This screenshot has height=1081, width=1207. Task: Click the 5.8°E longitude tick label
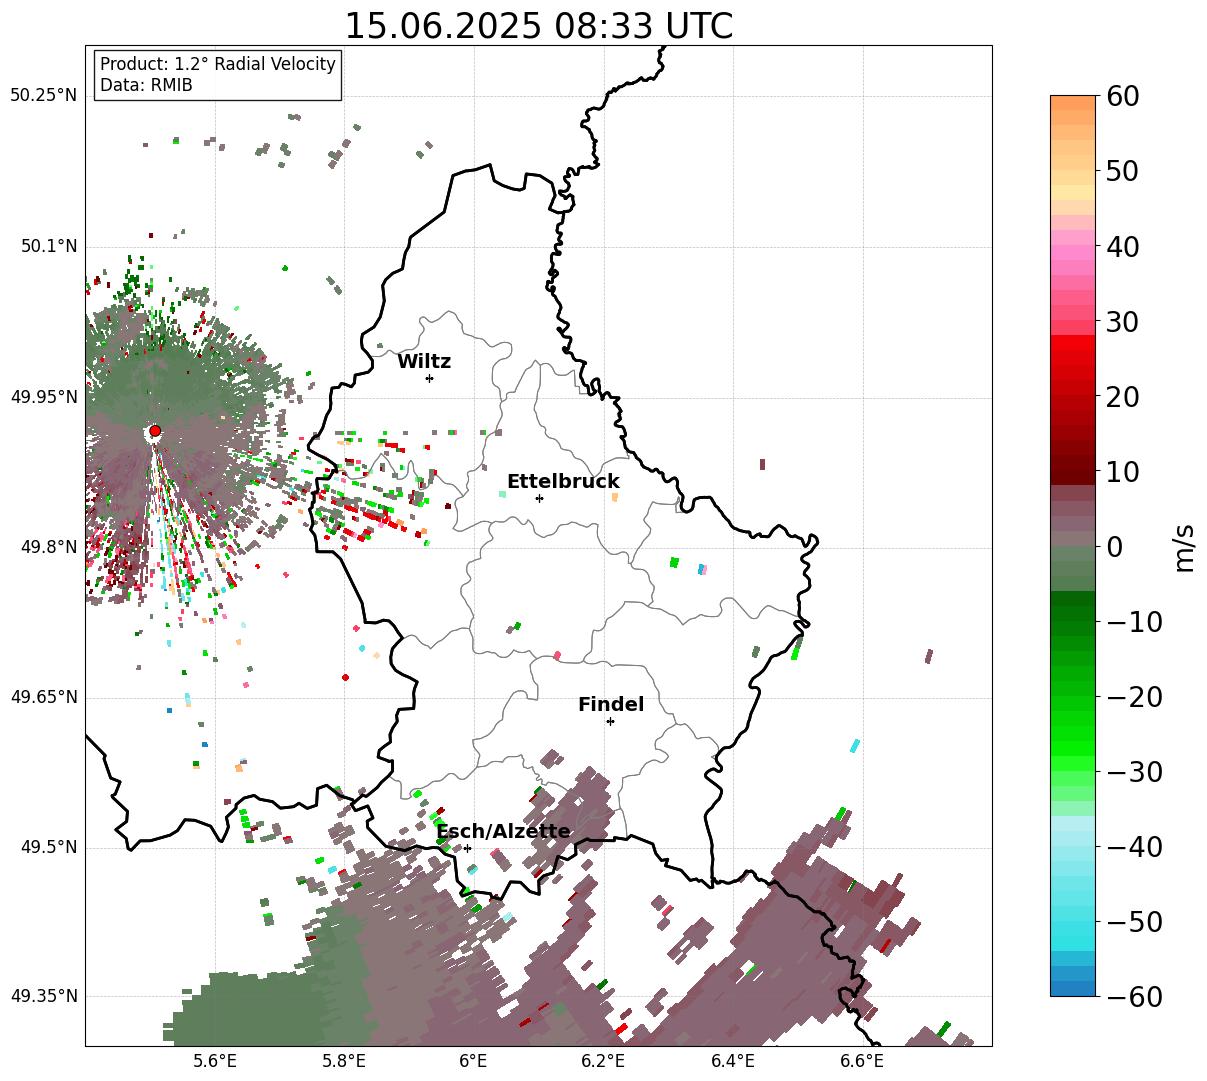coord(344,1061)
